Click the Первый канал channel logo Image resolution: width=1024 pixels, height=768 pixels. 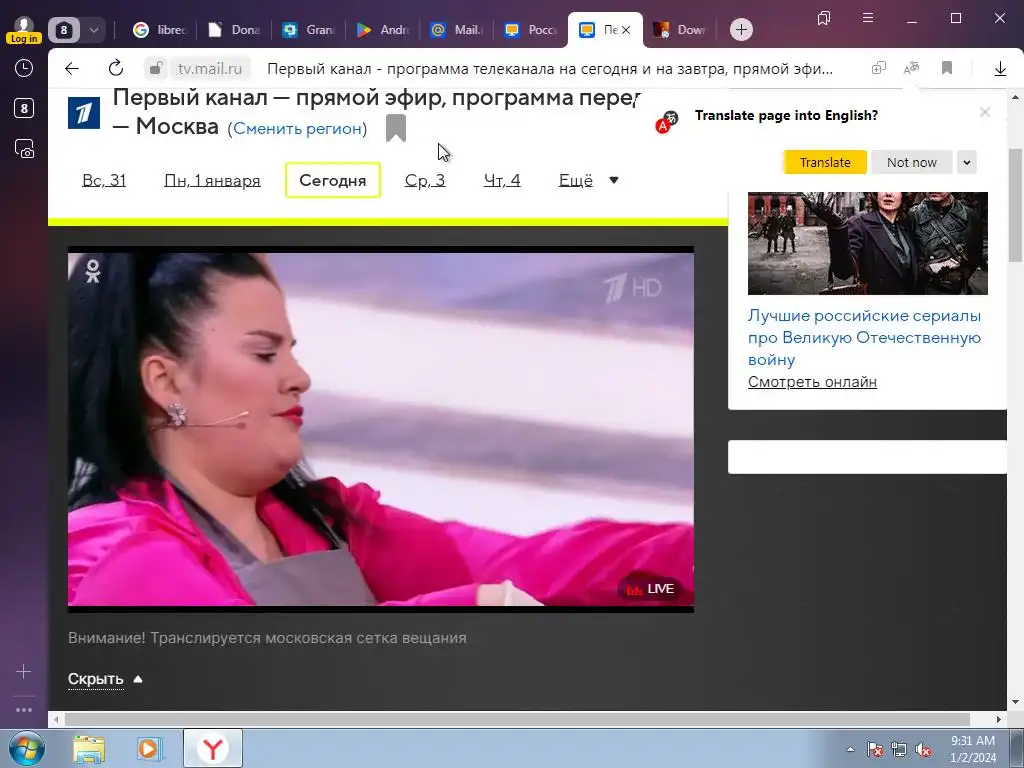tap(84, 113)
